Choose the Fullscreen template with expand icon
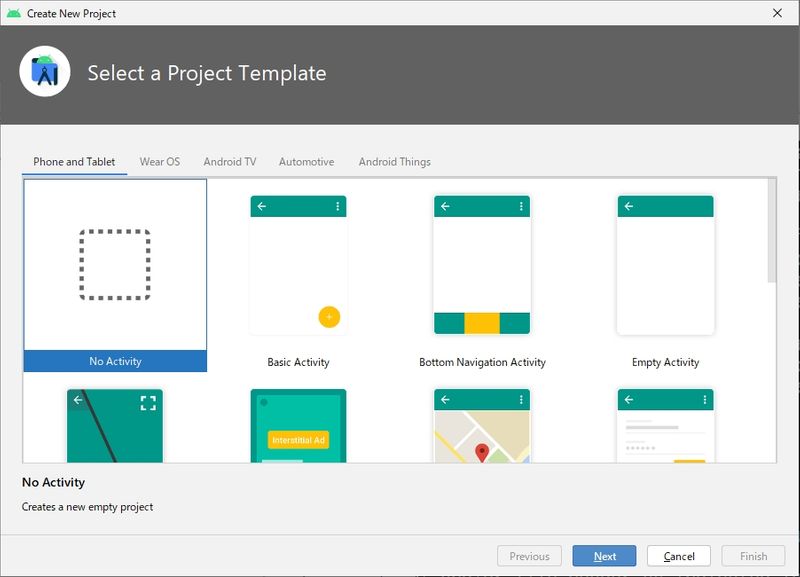The image size is (800, 577). (x=115, y=426)
